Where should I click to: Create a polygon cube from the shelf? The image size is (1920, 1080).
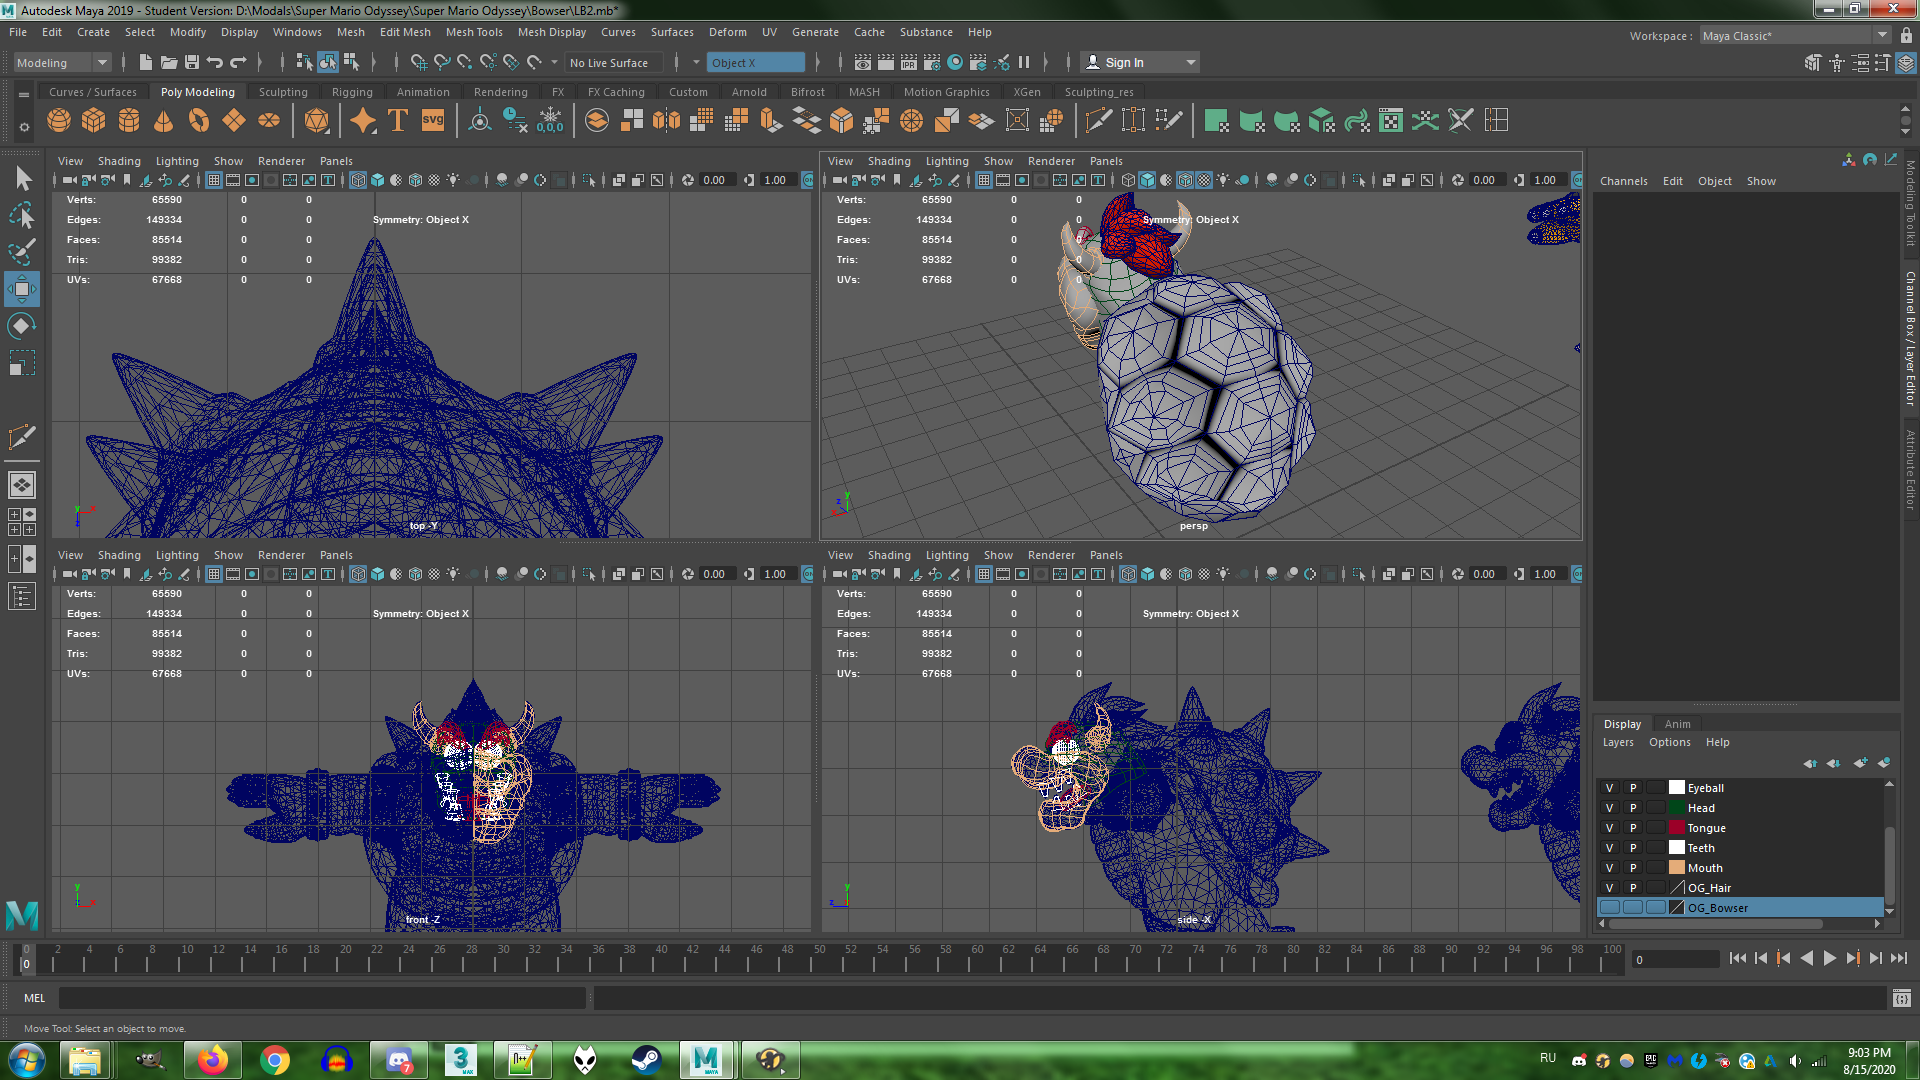coord(94,121)
